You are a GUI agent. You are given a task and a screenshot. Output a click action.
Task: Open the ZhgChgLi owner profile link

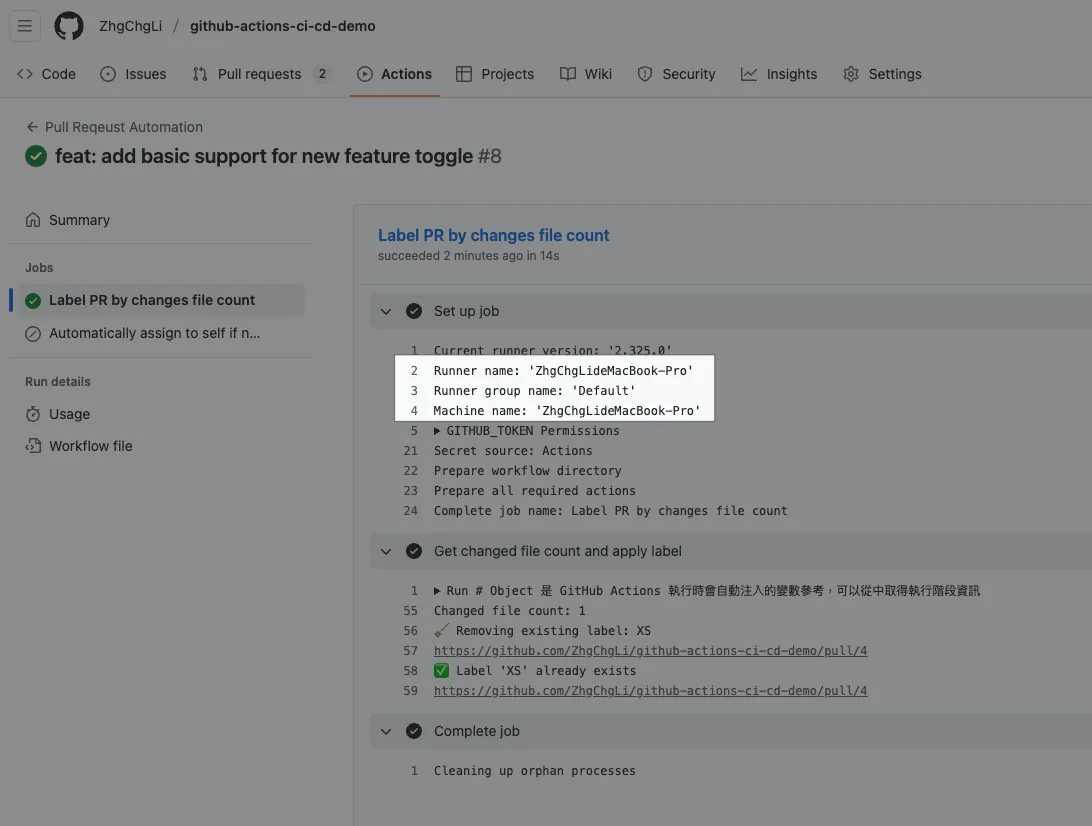coord(130,26)
